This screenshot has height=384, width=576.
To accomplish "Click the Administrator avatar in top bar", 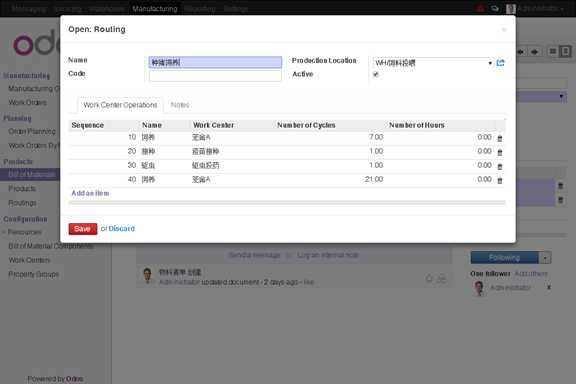I will (511, 8).
